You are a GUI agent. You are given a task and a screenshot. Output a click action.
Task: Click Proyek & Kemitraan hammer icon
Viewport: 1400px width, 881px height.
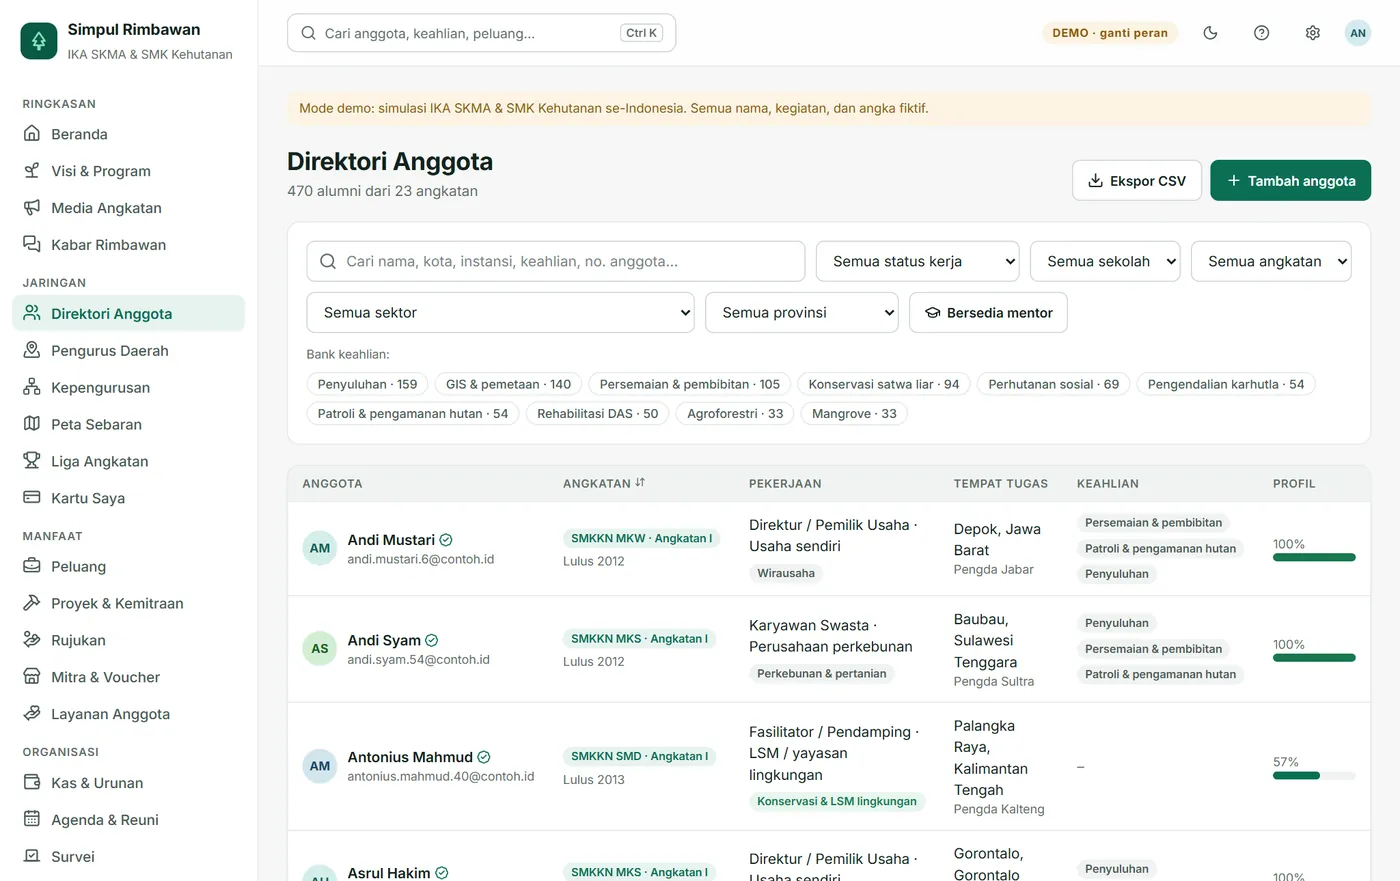[x=32, y=604]
